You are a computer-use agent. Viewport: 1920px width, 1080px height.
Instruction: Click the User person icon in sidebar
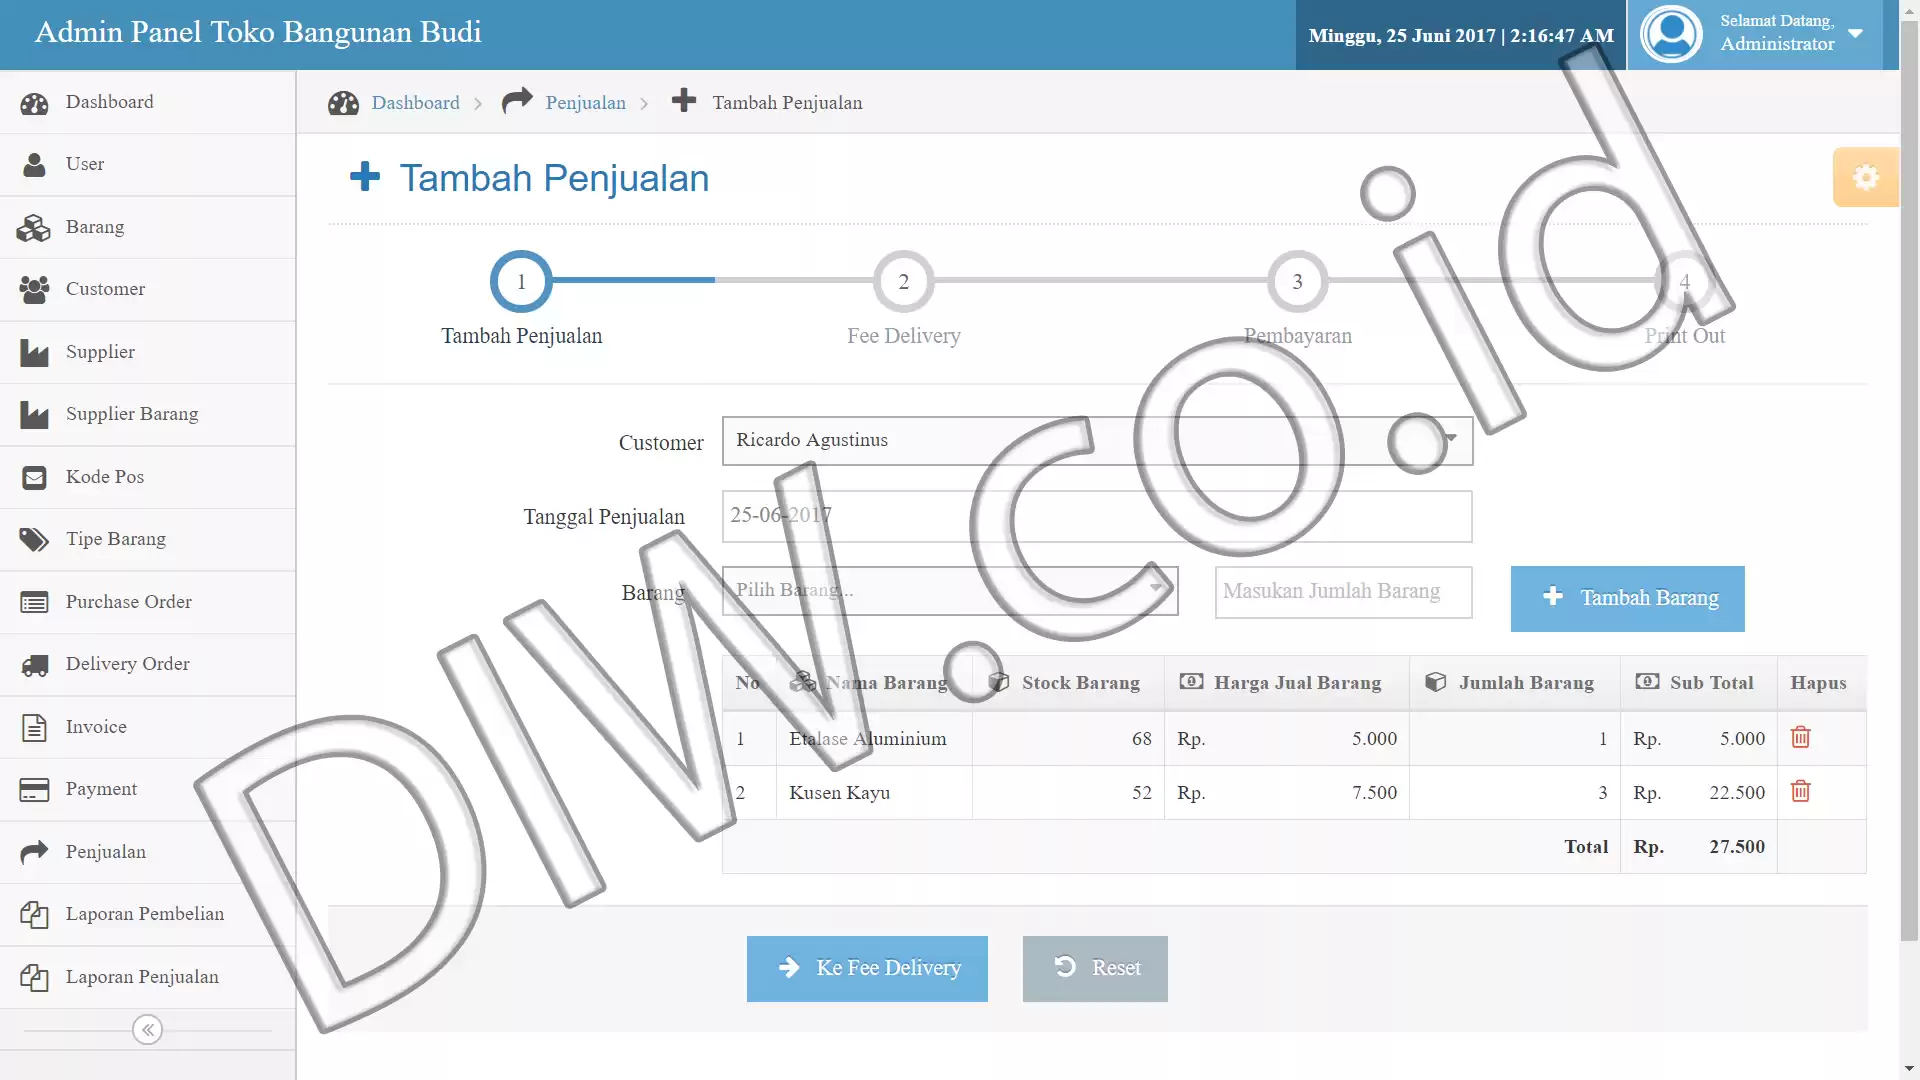click(34, 165)
